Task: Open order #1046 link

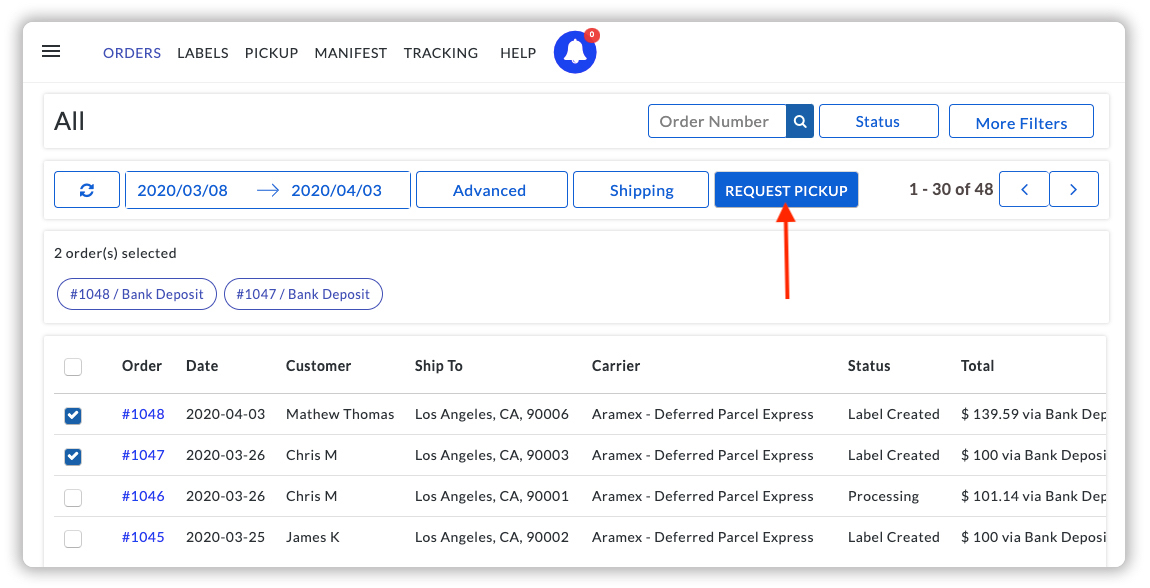Action: (143, 496)
